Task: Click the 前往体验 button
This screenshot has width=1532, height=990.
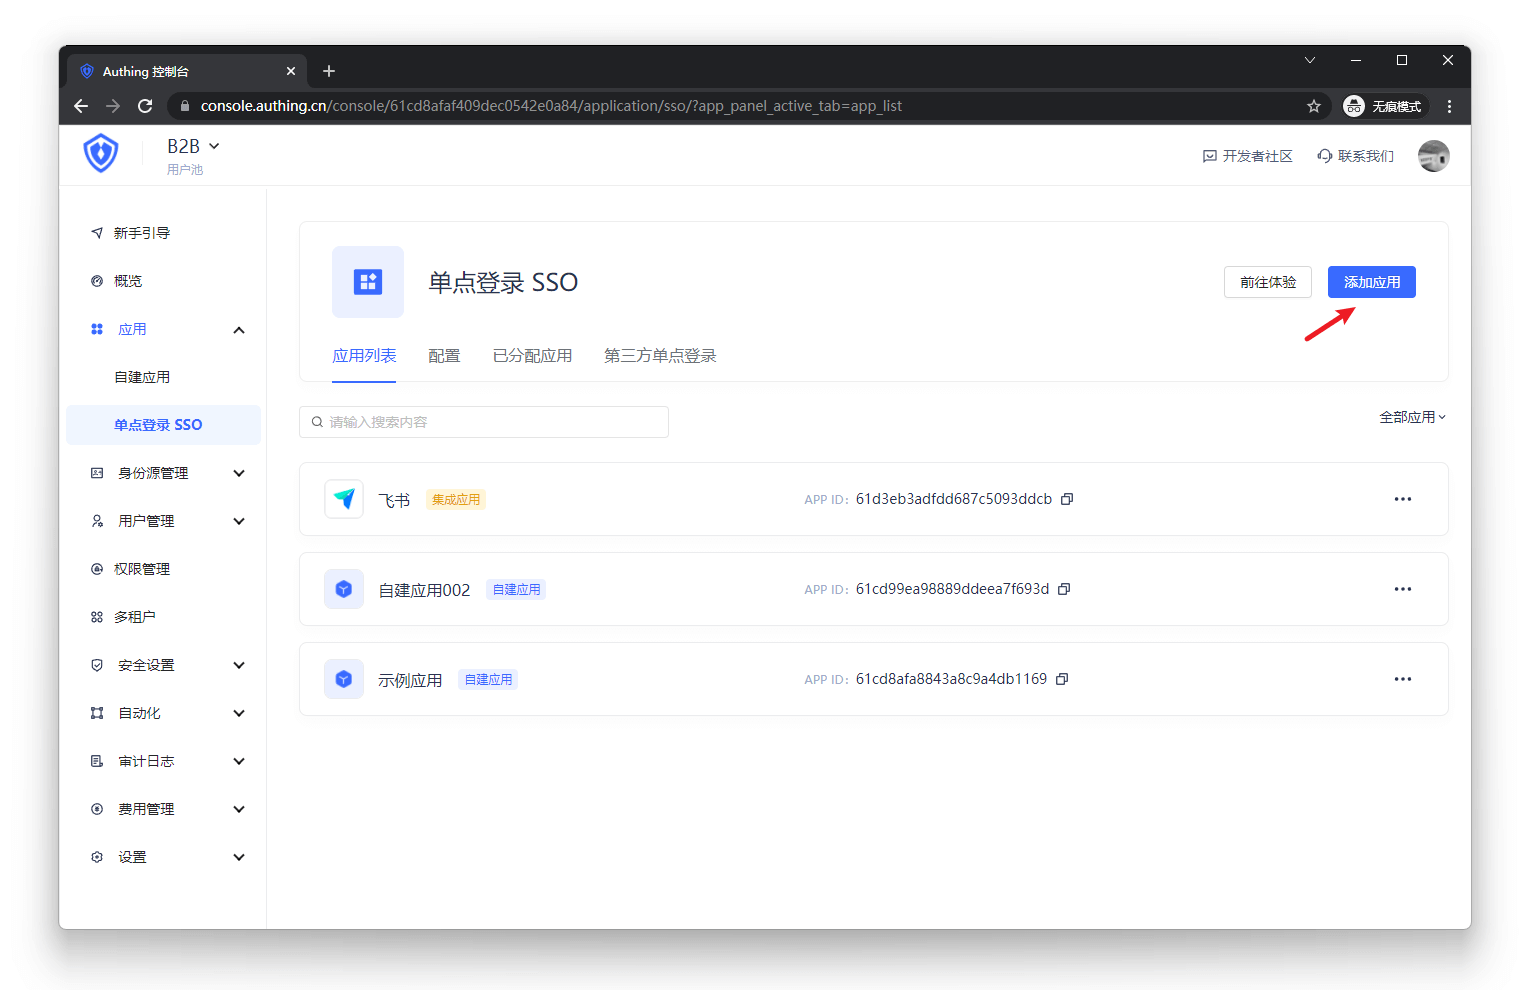Action: [1267, 282]
